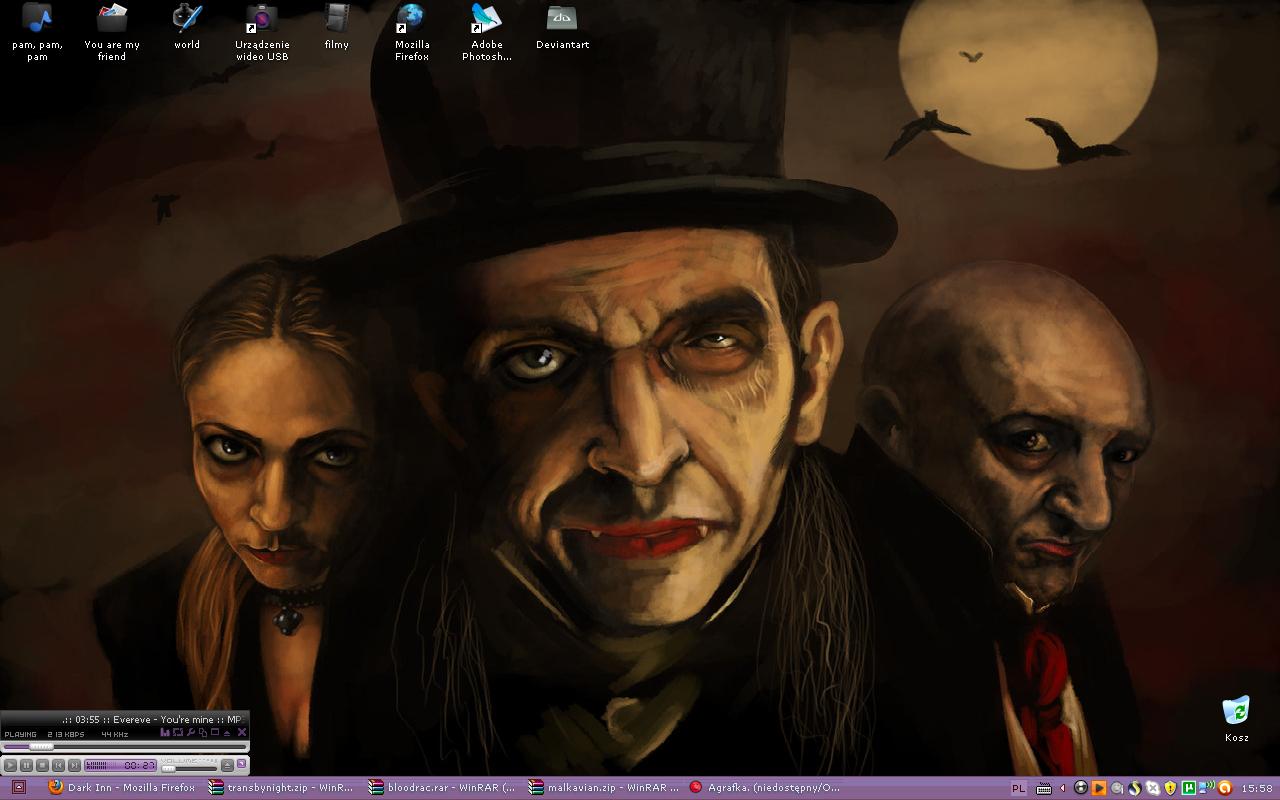1280x800 pixels.
Task: Click the round grey disc tray icon
Action: coord(1081,788)
